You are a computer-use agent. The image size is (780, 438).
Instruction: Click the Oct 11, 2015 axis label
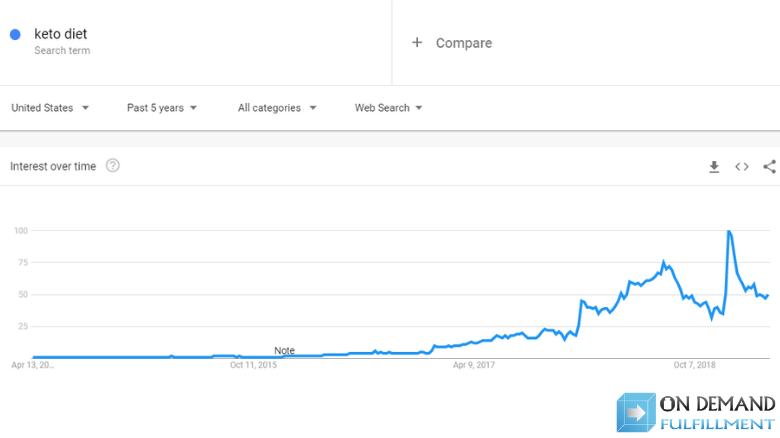(x=253, y=365)
